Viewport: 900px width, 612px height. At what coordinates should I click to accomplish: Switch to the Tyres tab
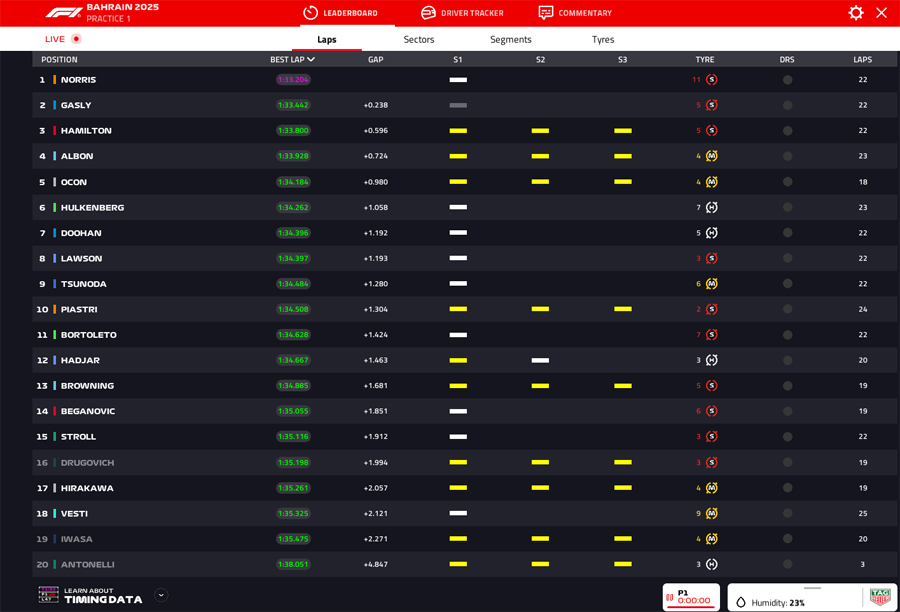tap(603, 39)
